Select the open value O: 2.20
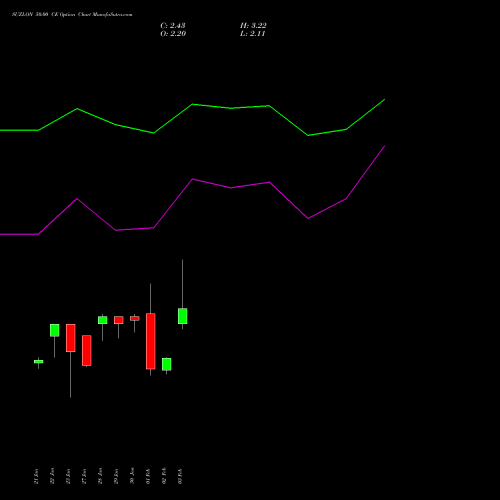Viewport: 500px width, 500px height. point(173,34)
